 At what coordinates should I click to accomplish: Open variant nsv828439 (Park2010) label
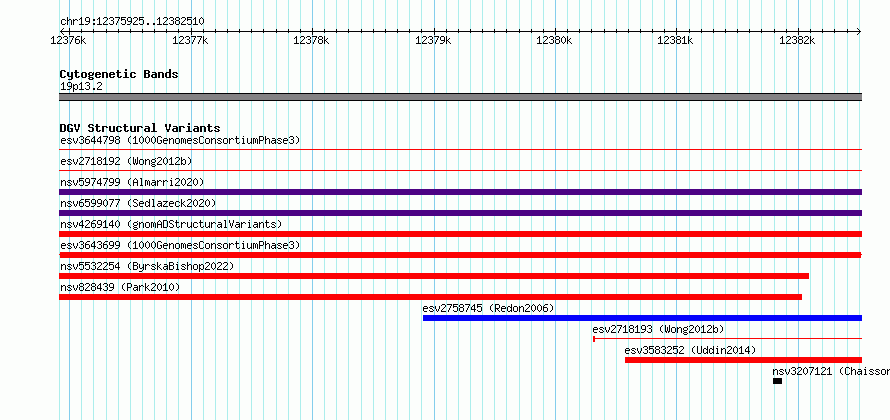(120, 287)
